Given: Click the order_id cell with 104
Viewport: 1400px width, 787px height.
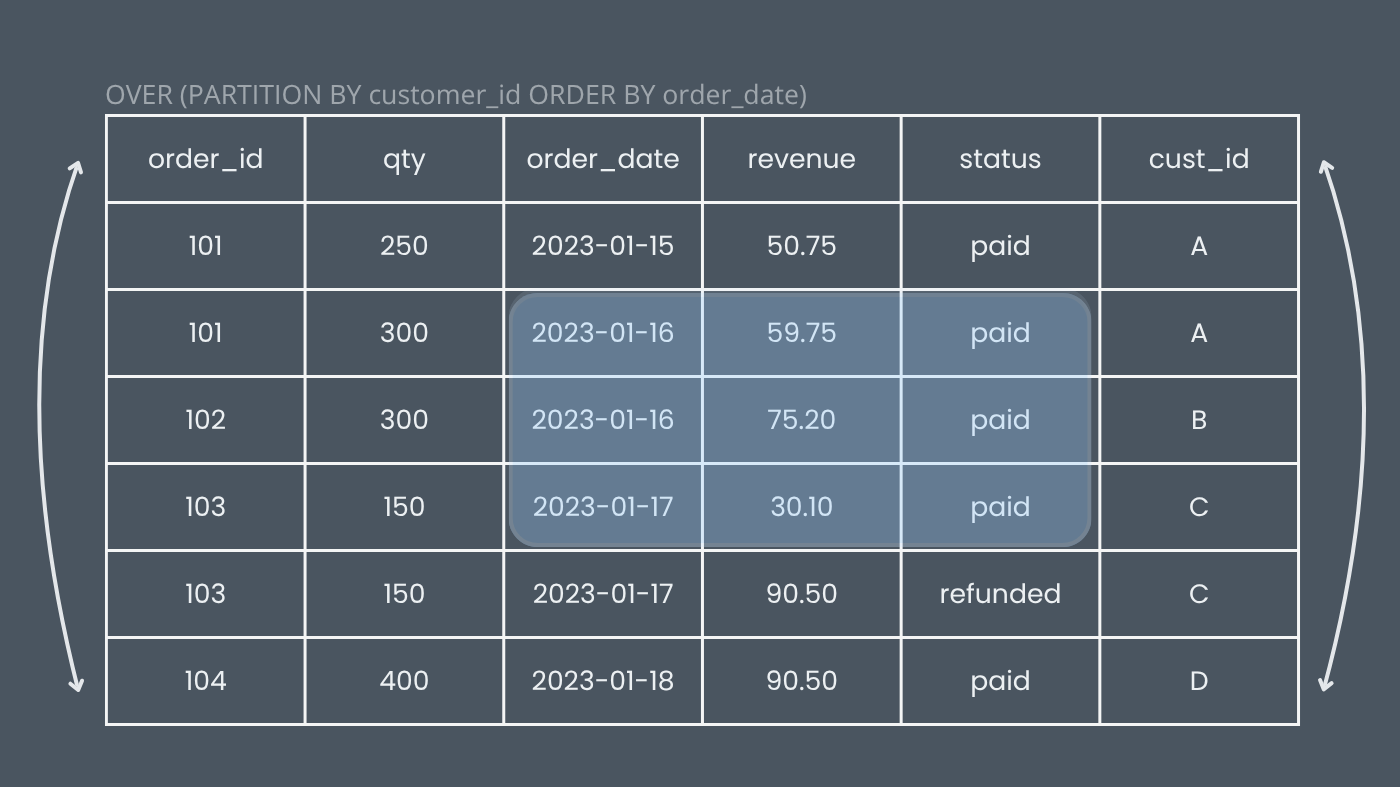Looking at the screenshot, I should tap(205, 681).
